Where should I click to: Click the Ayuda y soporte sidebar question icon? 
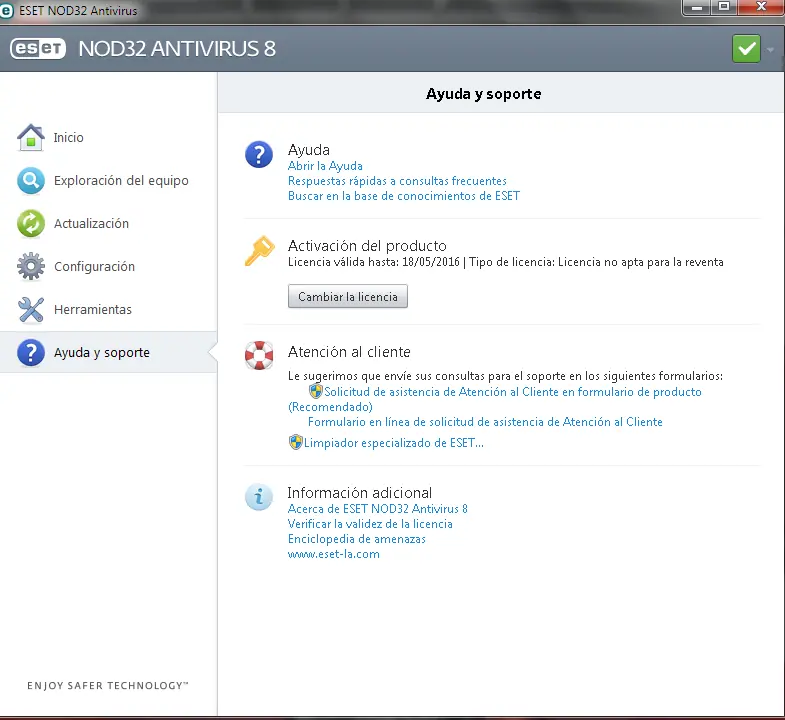[31, 352]
